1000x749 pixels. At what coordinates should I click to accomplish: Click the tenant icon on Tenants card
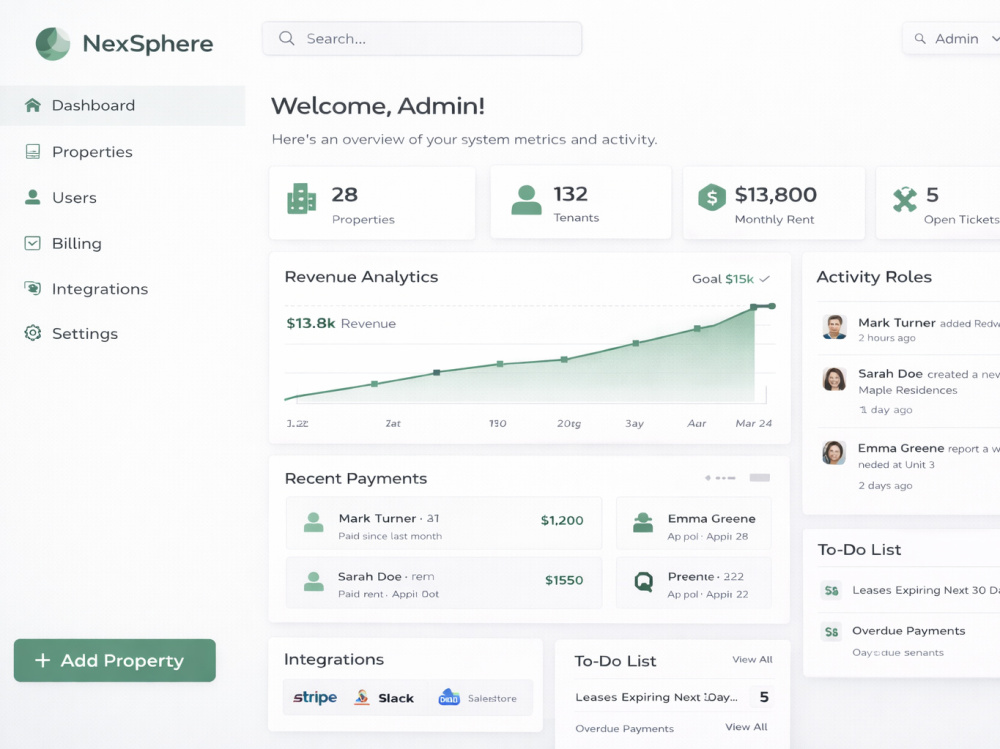coord(526,200)
